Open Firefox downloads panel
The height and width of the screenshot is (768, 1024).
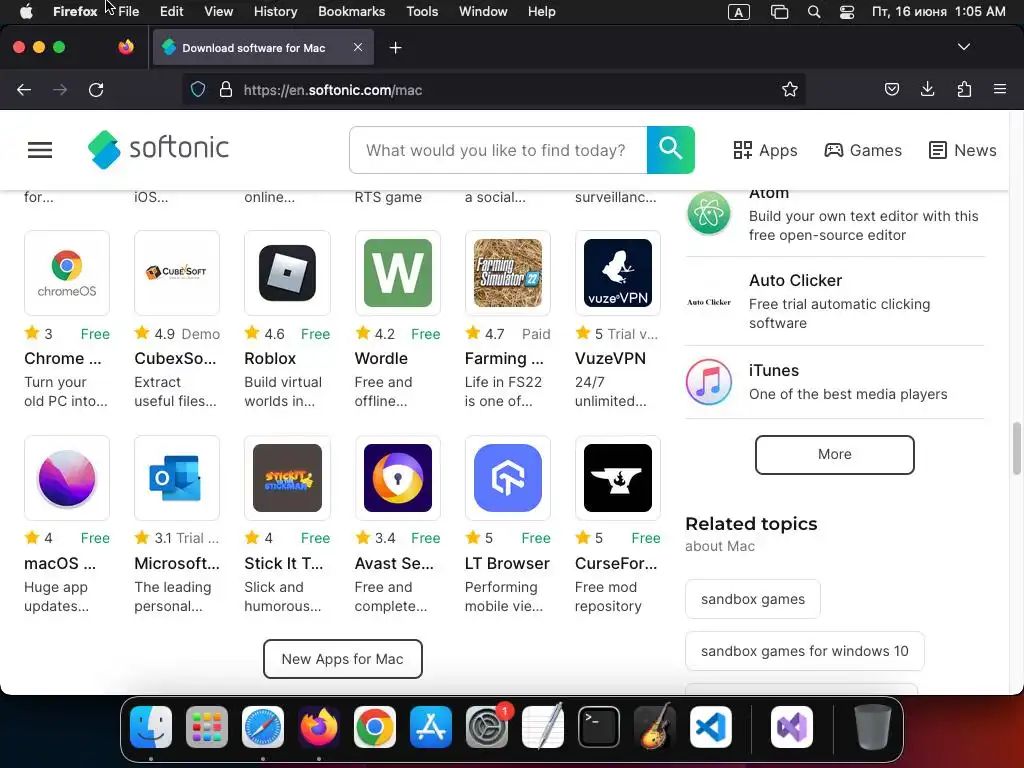(x=927, y=89)
